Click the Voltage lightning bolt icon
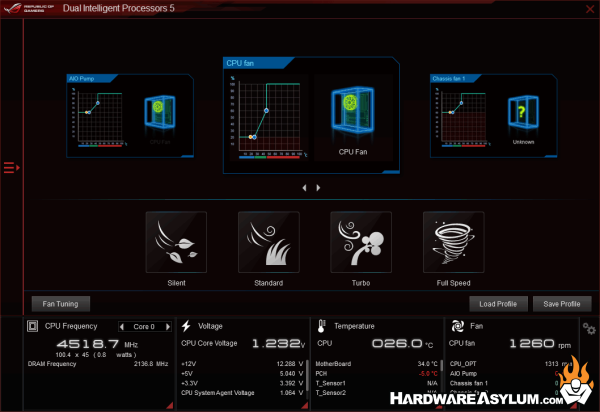The image size is (600, 412). (x=186, y=326)
